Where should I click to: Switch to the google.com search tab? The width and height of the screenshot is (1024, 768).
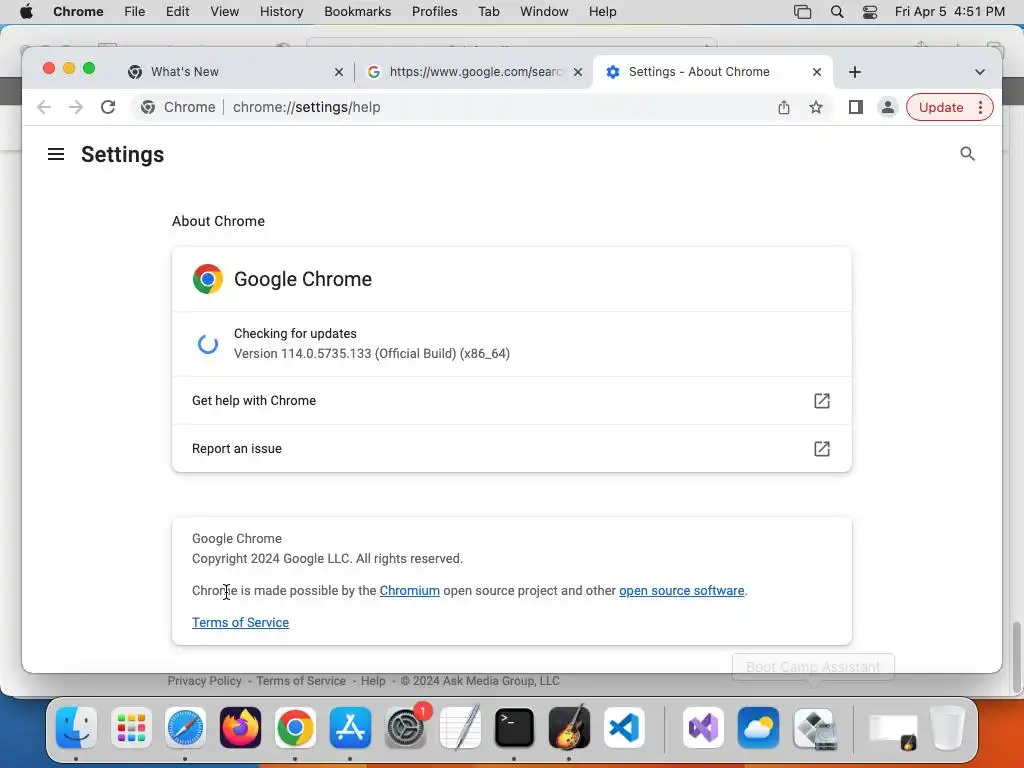(475, 72)
